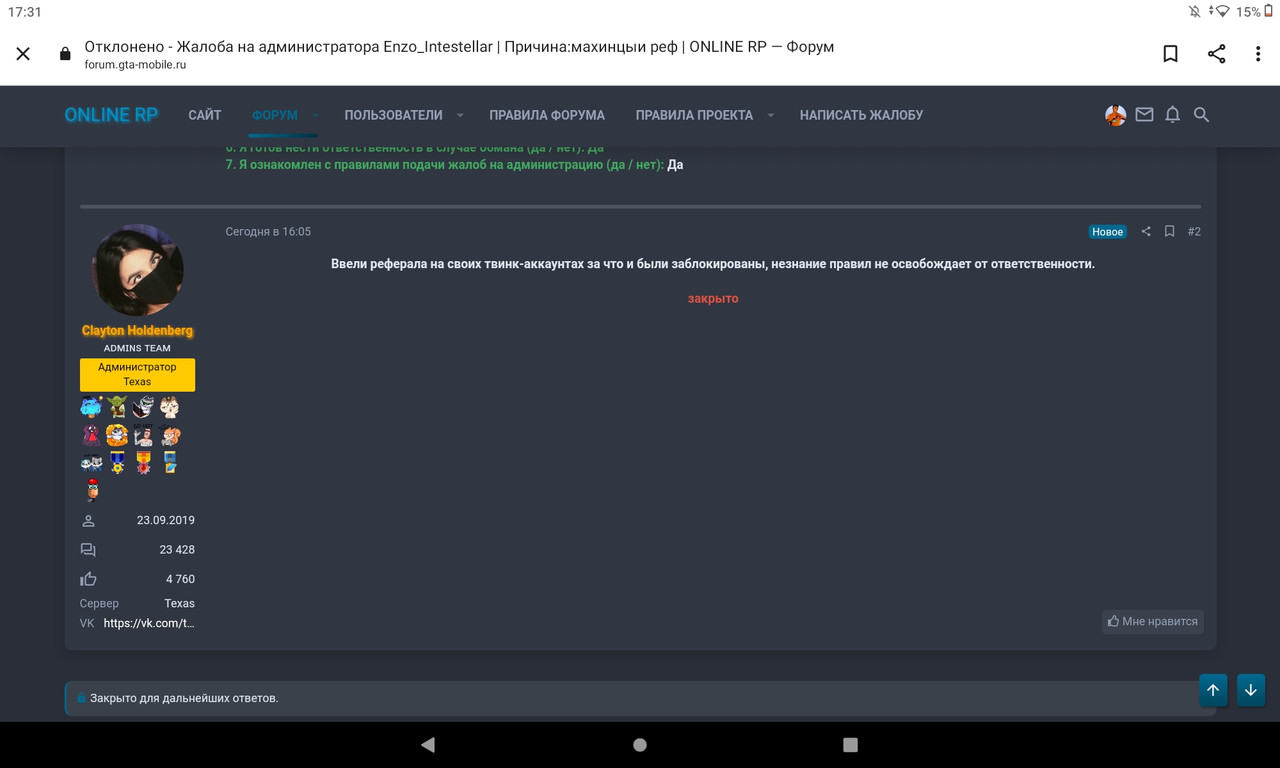Share the post using the share icon
This screenshot has width=1280, height=768.
[1146, 231]
